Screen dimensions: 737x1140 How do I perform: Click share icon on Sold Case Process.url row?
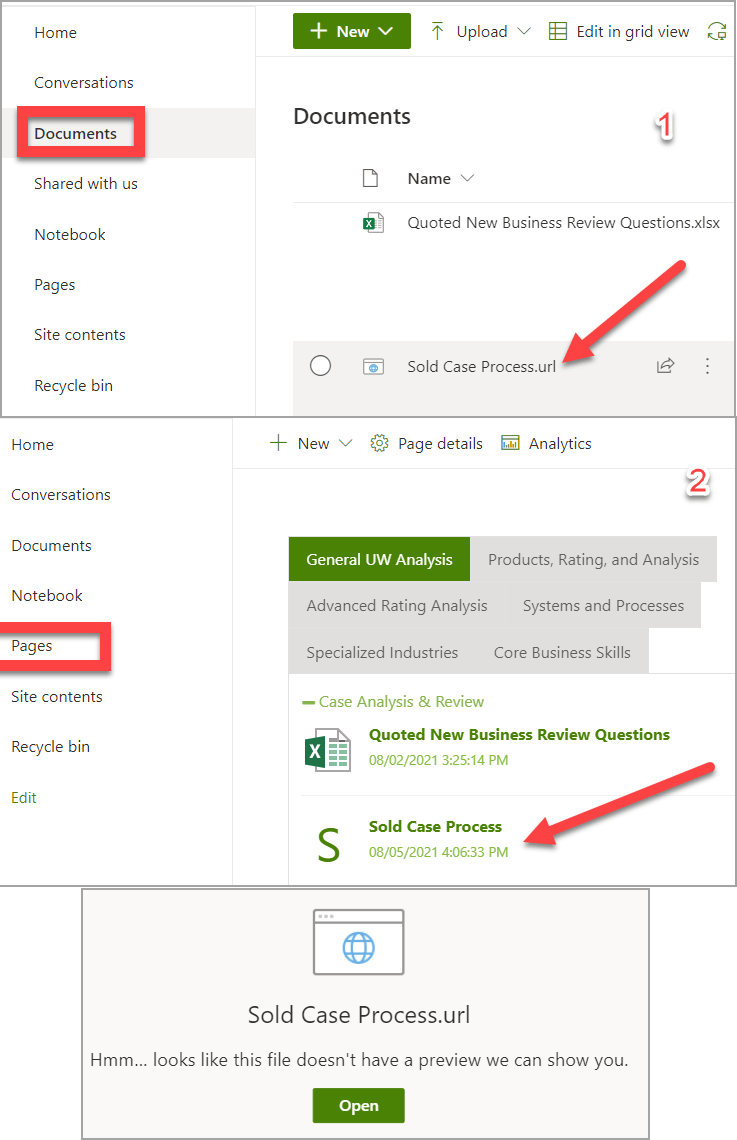[665, 366]
